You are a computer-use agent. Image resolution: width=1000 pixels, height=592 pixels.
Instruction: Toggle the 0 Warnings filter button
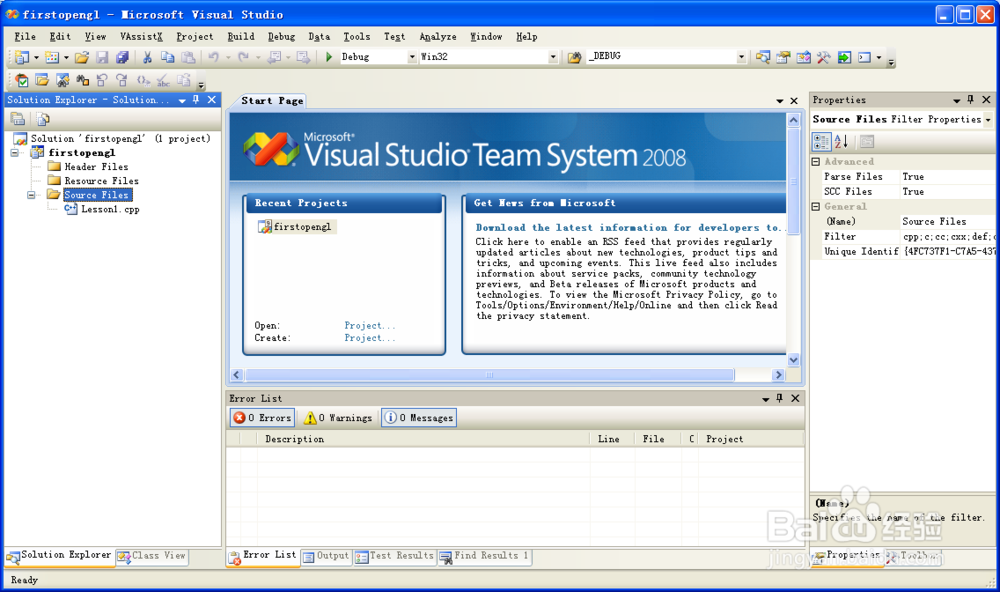coord(338,418)
